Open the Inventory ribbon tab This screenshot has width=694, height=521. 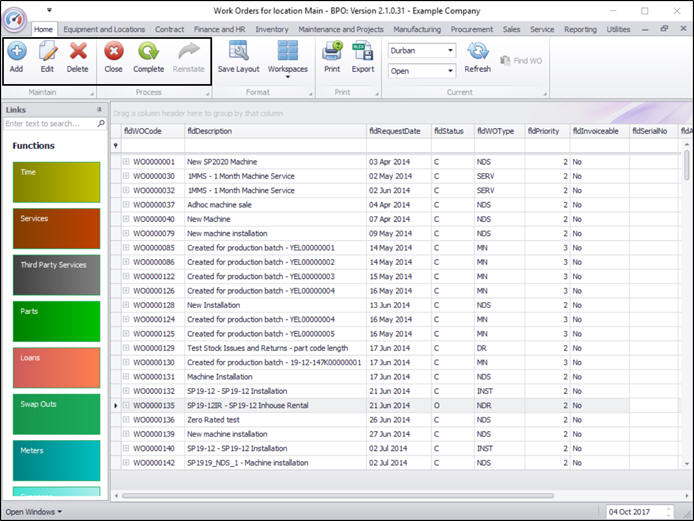pos(272,29)
